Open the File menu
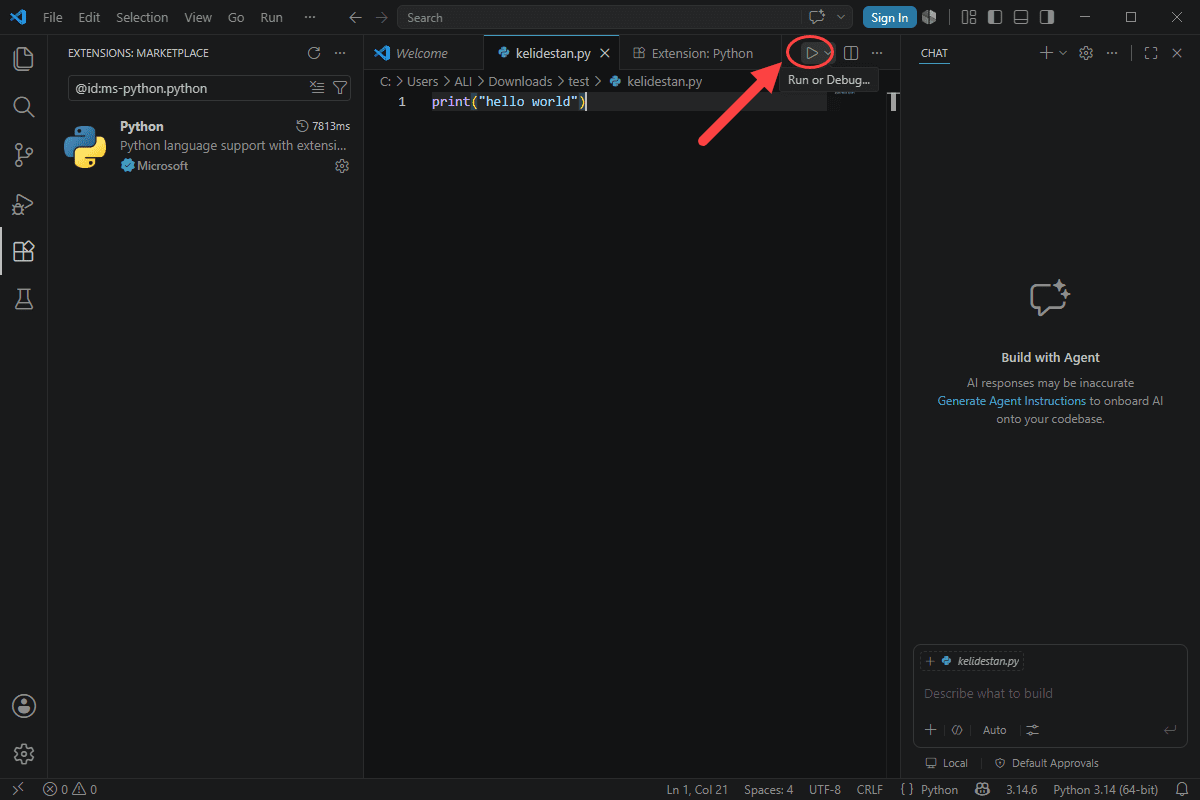The height and width of the screenshot is (800, 1200). point(53,17)
